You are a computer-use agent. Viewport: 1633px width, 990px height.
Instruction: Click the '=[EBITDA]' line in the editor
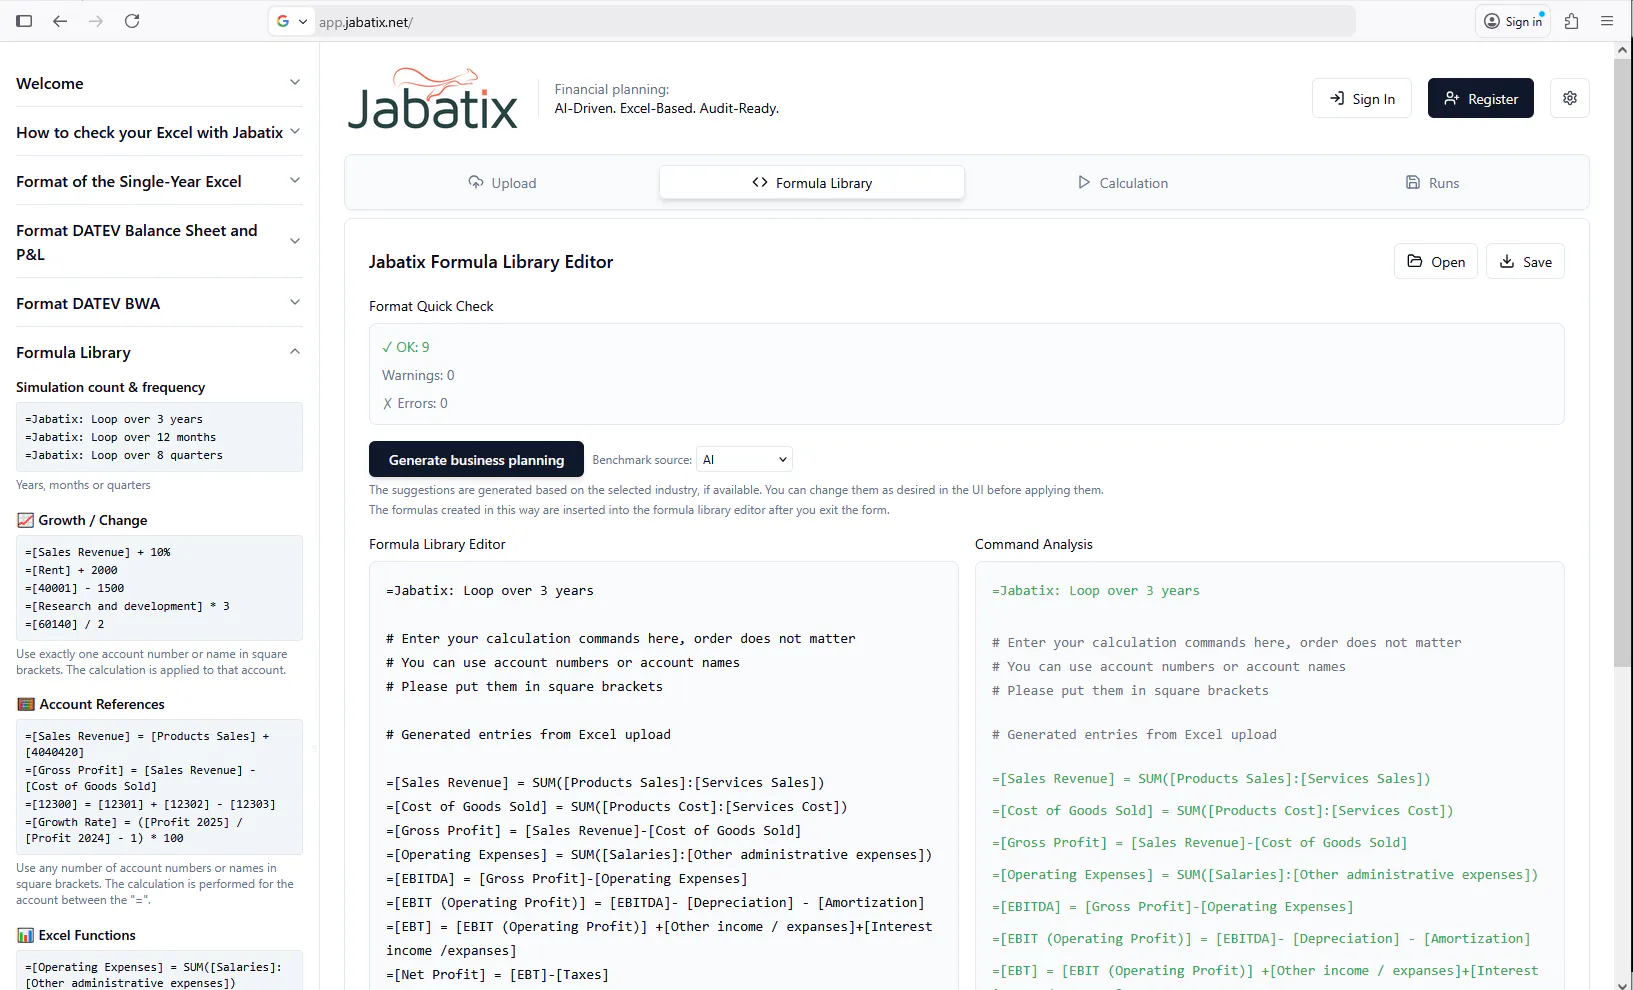567,879
